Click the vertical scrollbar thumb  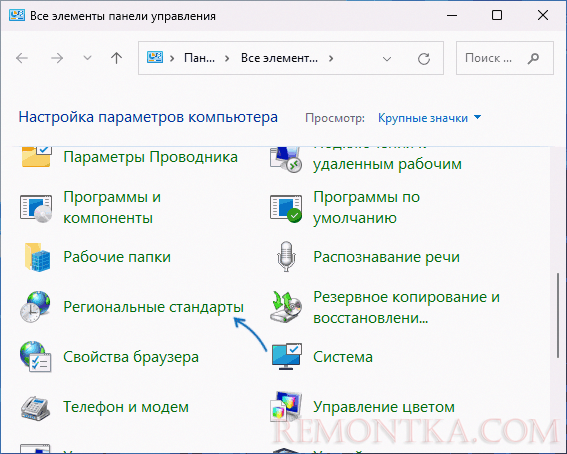[558, 315]
